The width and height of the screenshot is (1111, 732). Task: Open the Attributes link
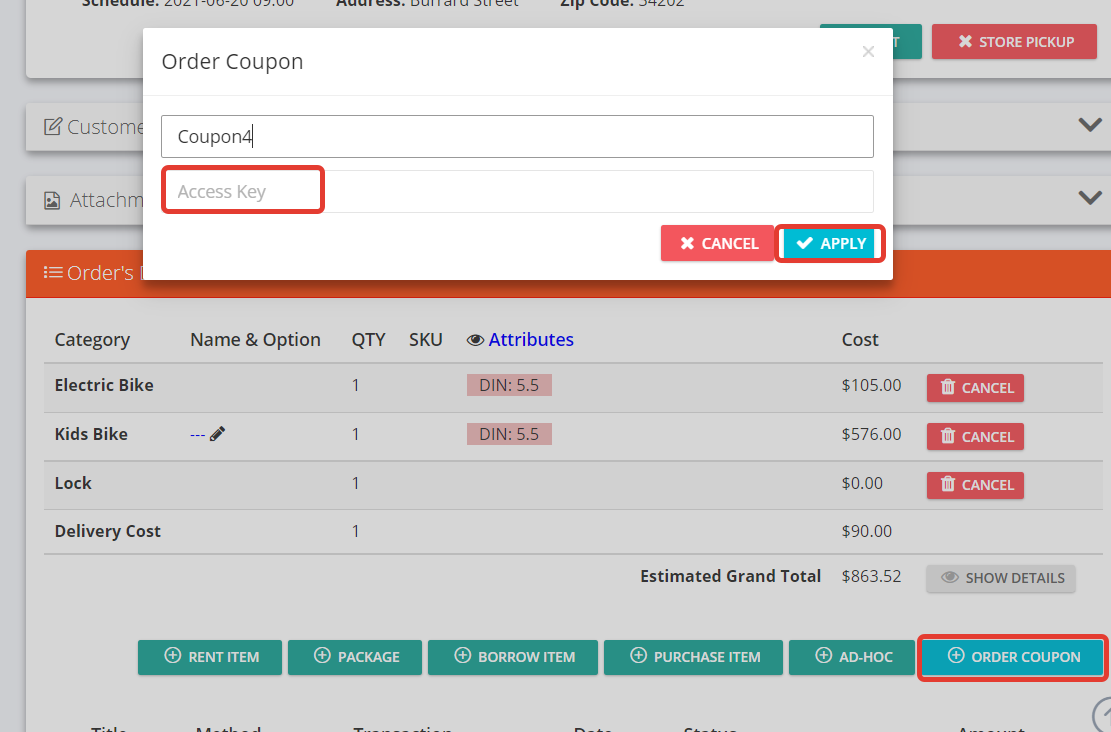(531, 339)
